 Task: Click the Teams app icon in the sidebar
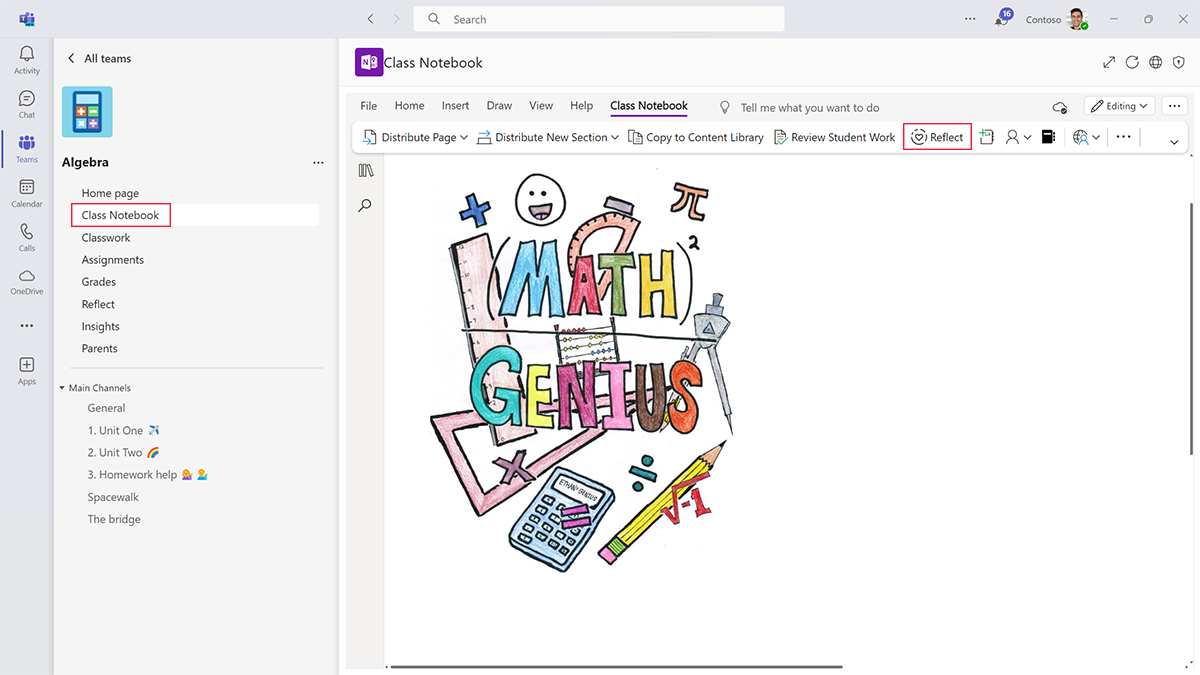[x=26, y=146]
